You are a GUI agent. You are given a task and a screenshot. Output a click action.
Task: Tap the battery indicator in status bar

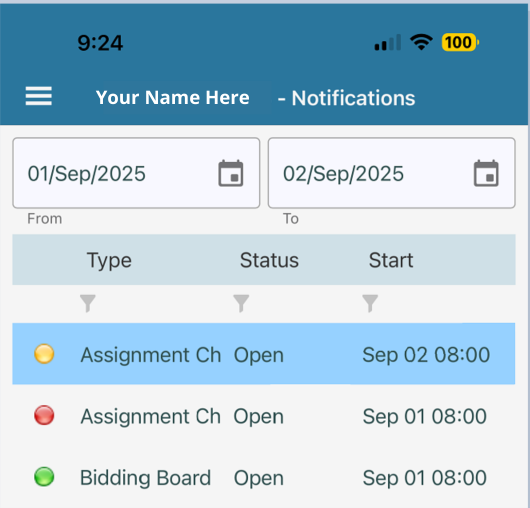click(460, 43)
